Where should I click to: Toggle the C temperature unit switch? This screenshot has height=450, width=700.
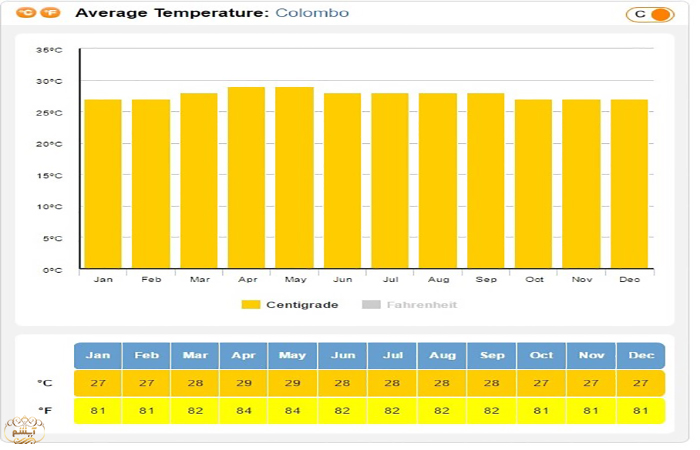coord(650,14)
